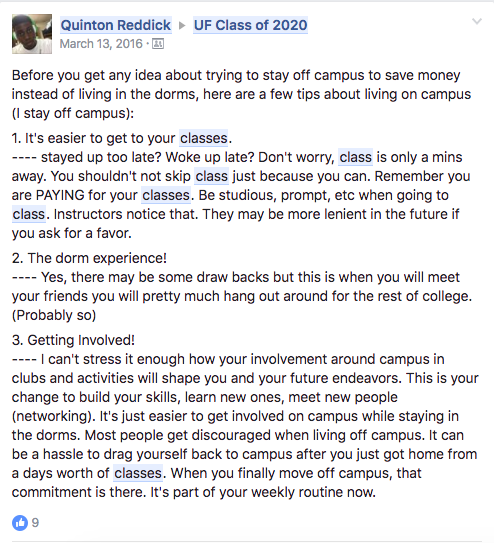The height and width of the screenshot is (543, 494).
Task: Click highlighted "class" before "Instructors notice"
Action: (x=29, y=214)
